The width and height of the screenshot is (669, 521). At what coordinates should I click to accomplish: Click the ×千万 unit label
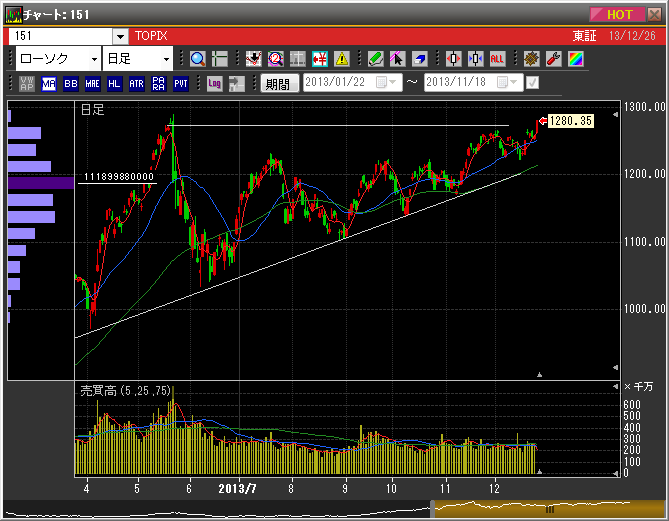(x=639, y=387)
